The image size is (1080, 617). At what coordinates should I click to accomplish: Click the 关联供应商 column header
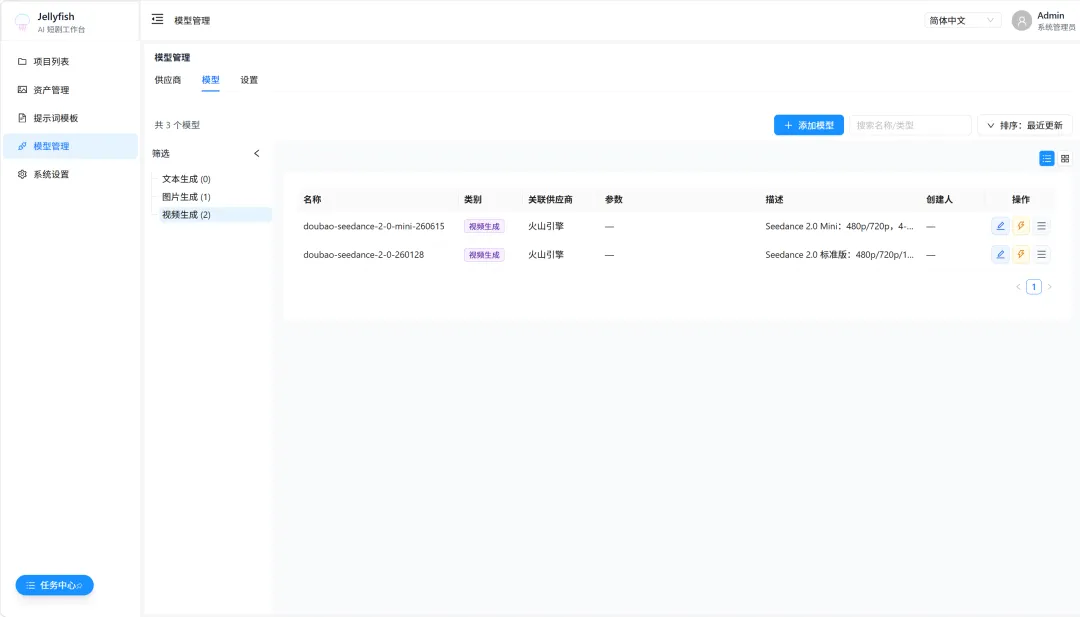[x=550, y=200]
